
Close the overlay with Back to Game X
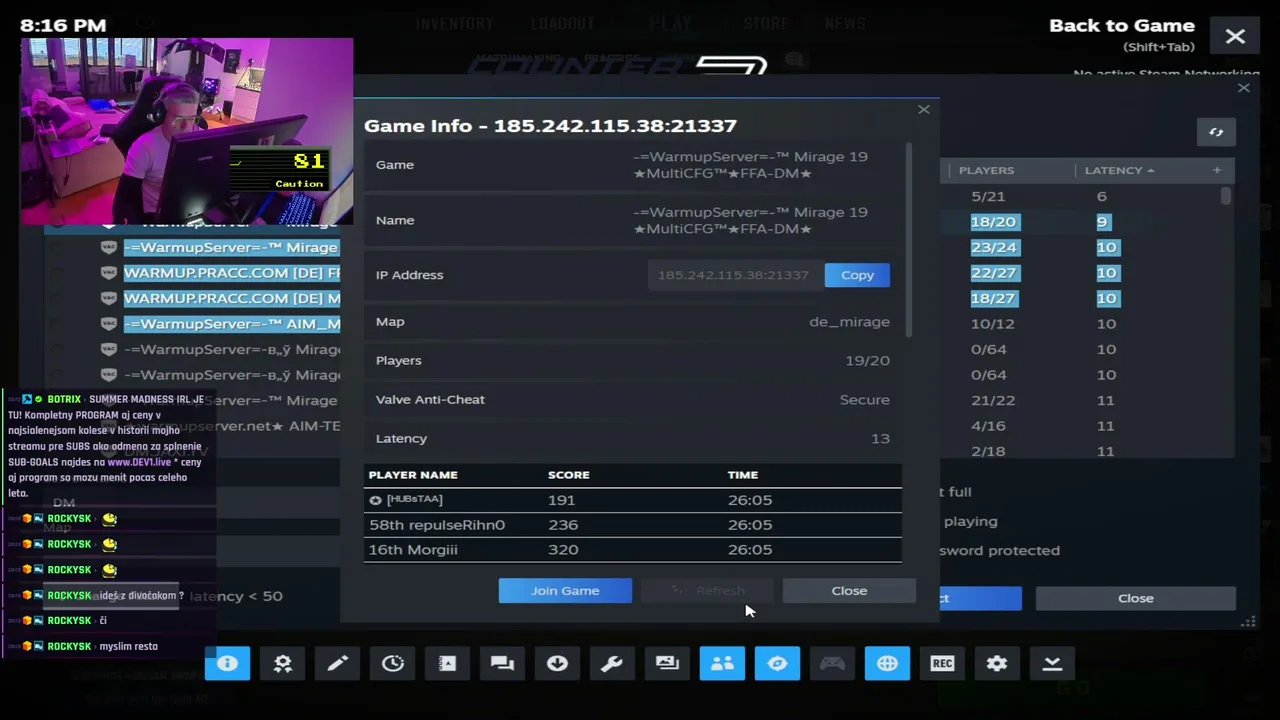[x=1235, y=37]
